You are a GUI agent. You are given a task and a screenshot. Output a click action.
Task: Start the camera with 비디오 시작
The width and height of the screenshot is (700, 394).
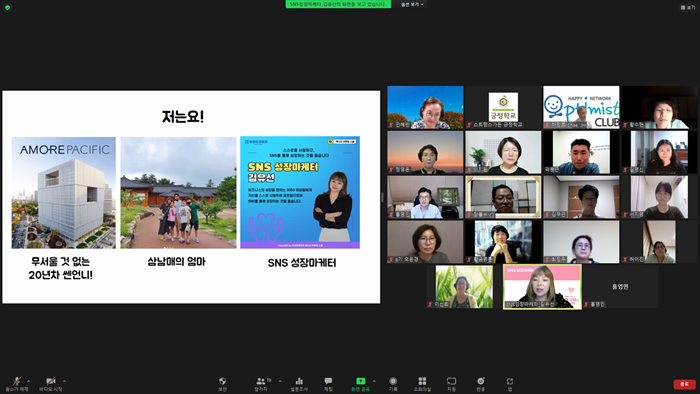50,384
